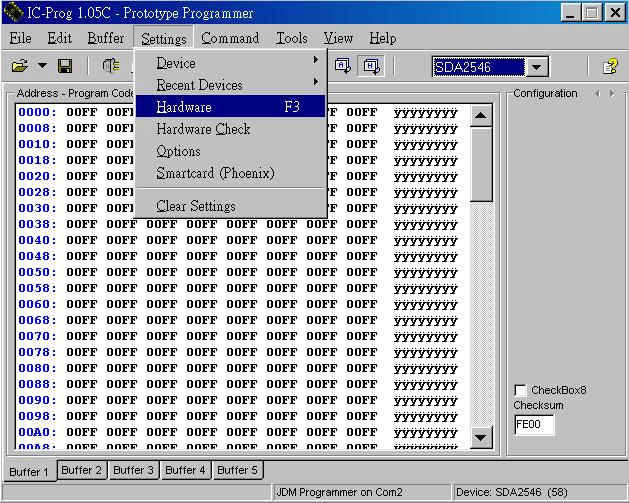Viewport: 629px width, 503px height.
Task: Click the hex scrollbar up arrow
Action: click(481, 116)
